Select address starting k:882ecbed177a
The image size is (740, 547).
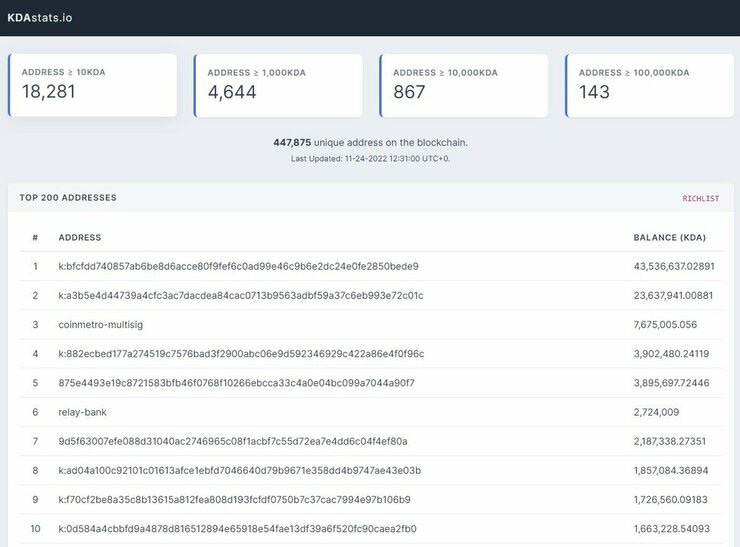tap(241, 354)
